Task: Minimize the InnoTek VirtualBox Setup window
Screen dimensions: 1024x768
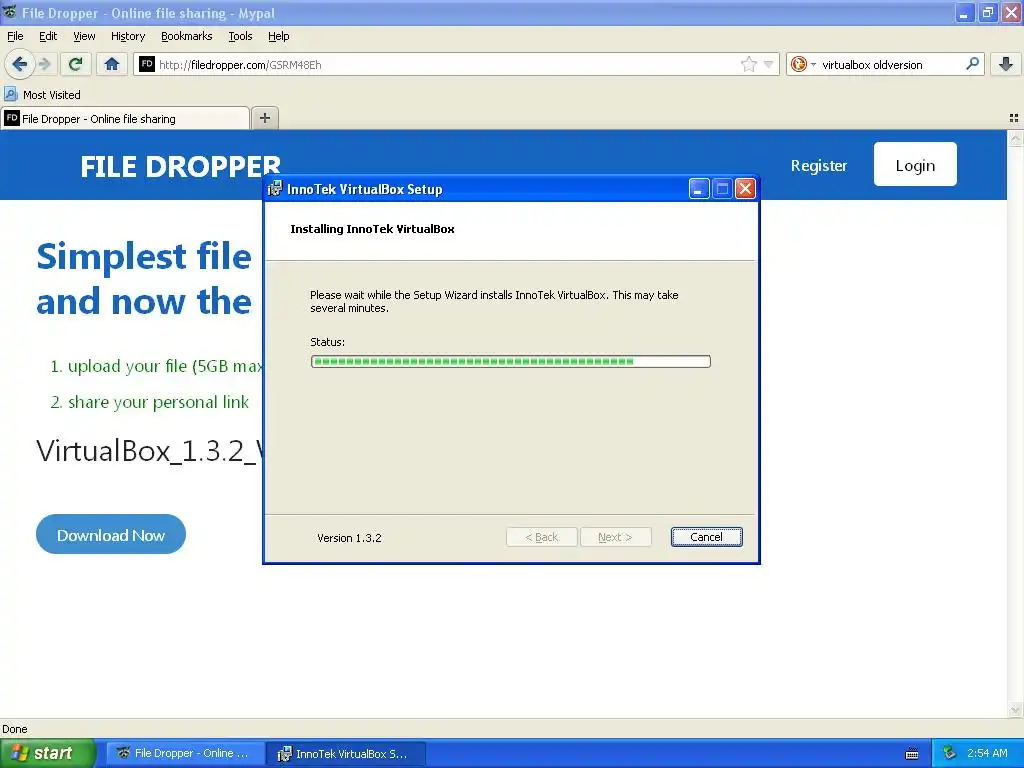Action: (x=698, y=189)
